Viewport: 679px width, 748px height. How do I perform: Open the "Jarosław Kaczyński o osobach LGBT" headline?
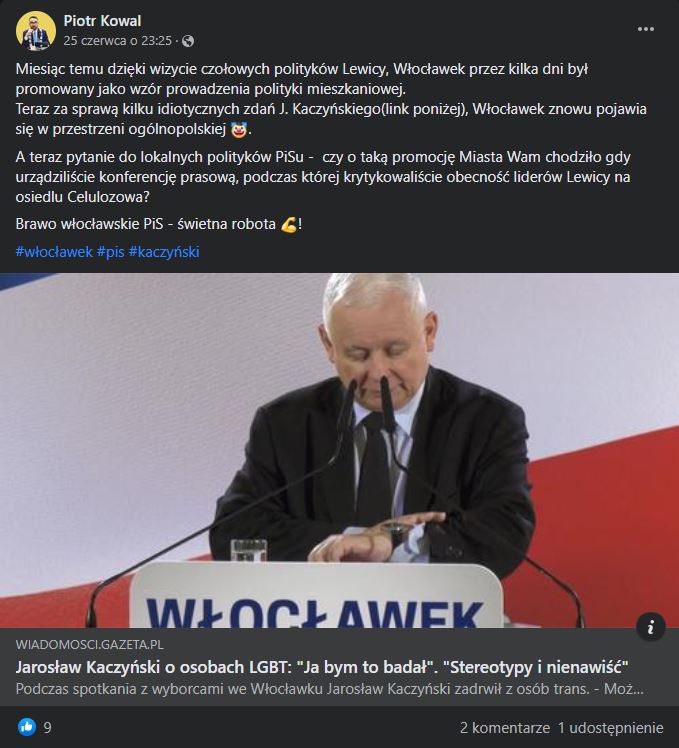[322, 667]
